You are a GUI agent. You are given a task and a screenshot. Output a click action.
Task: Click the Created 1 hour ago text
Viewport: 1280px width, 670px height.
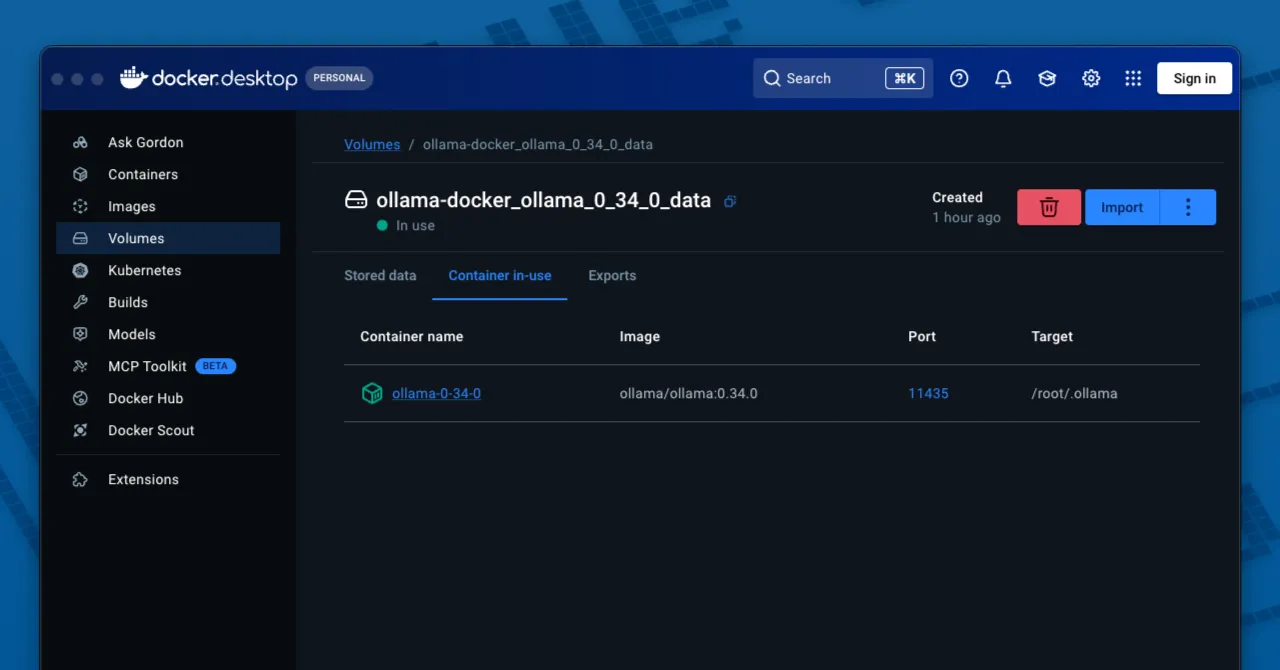point(966,207)
